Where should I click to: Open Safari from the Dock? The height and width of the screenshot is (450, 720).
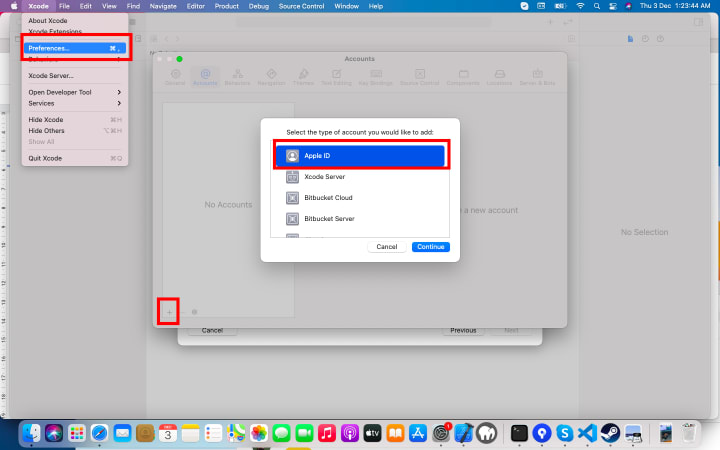[x=99, y=433]
